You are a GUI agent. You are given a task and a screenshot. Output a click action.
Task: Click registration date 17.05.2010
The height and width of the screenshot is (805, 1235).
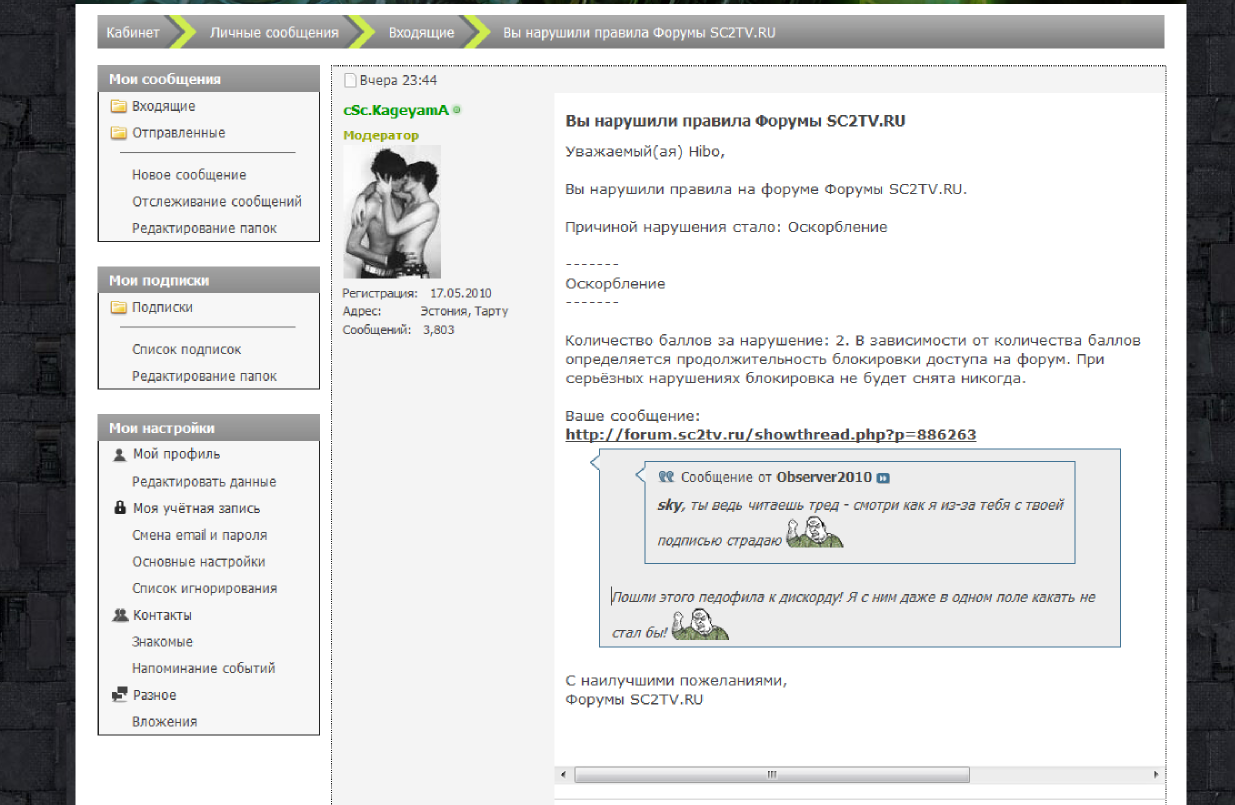(x=461, y=294)
